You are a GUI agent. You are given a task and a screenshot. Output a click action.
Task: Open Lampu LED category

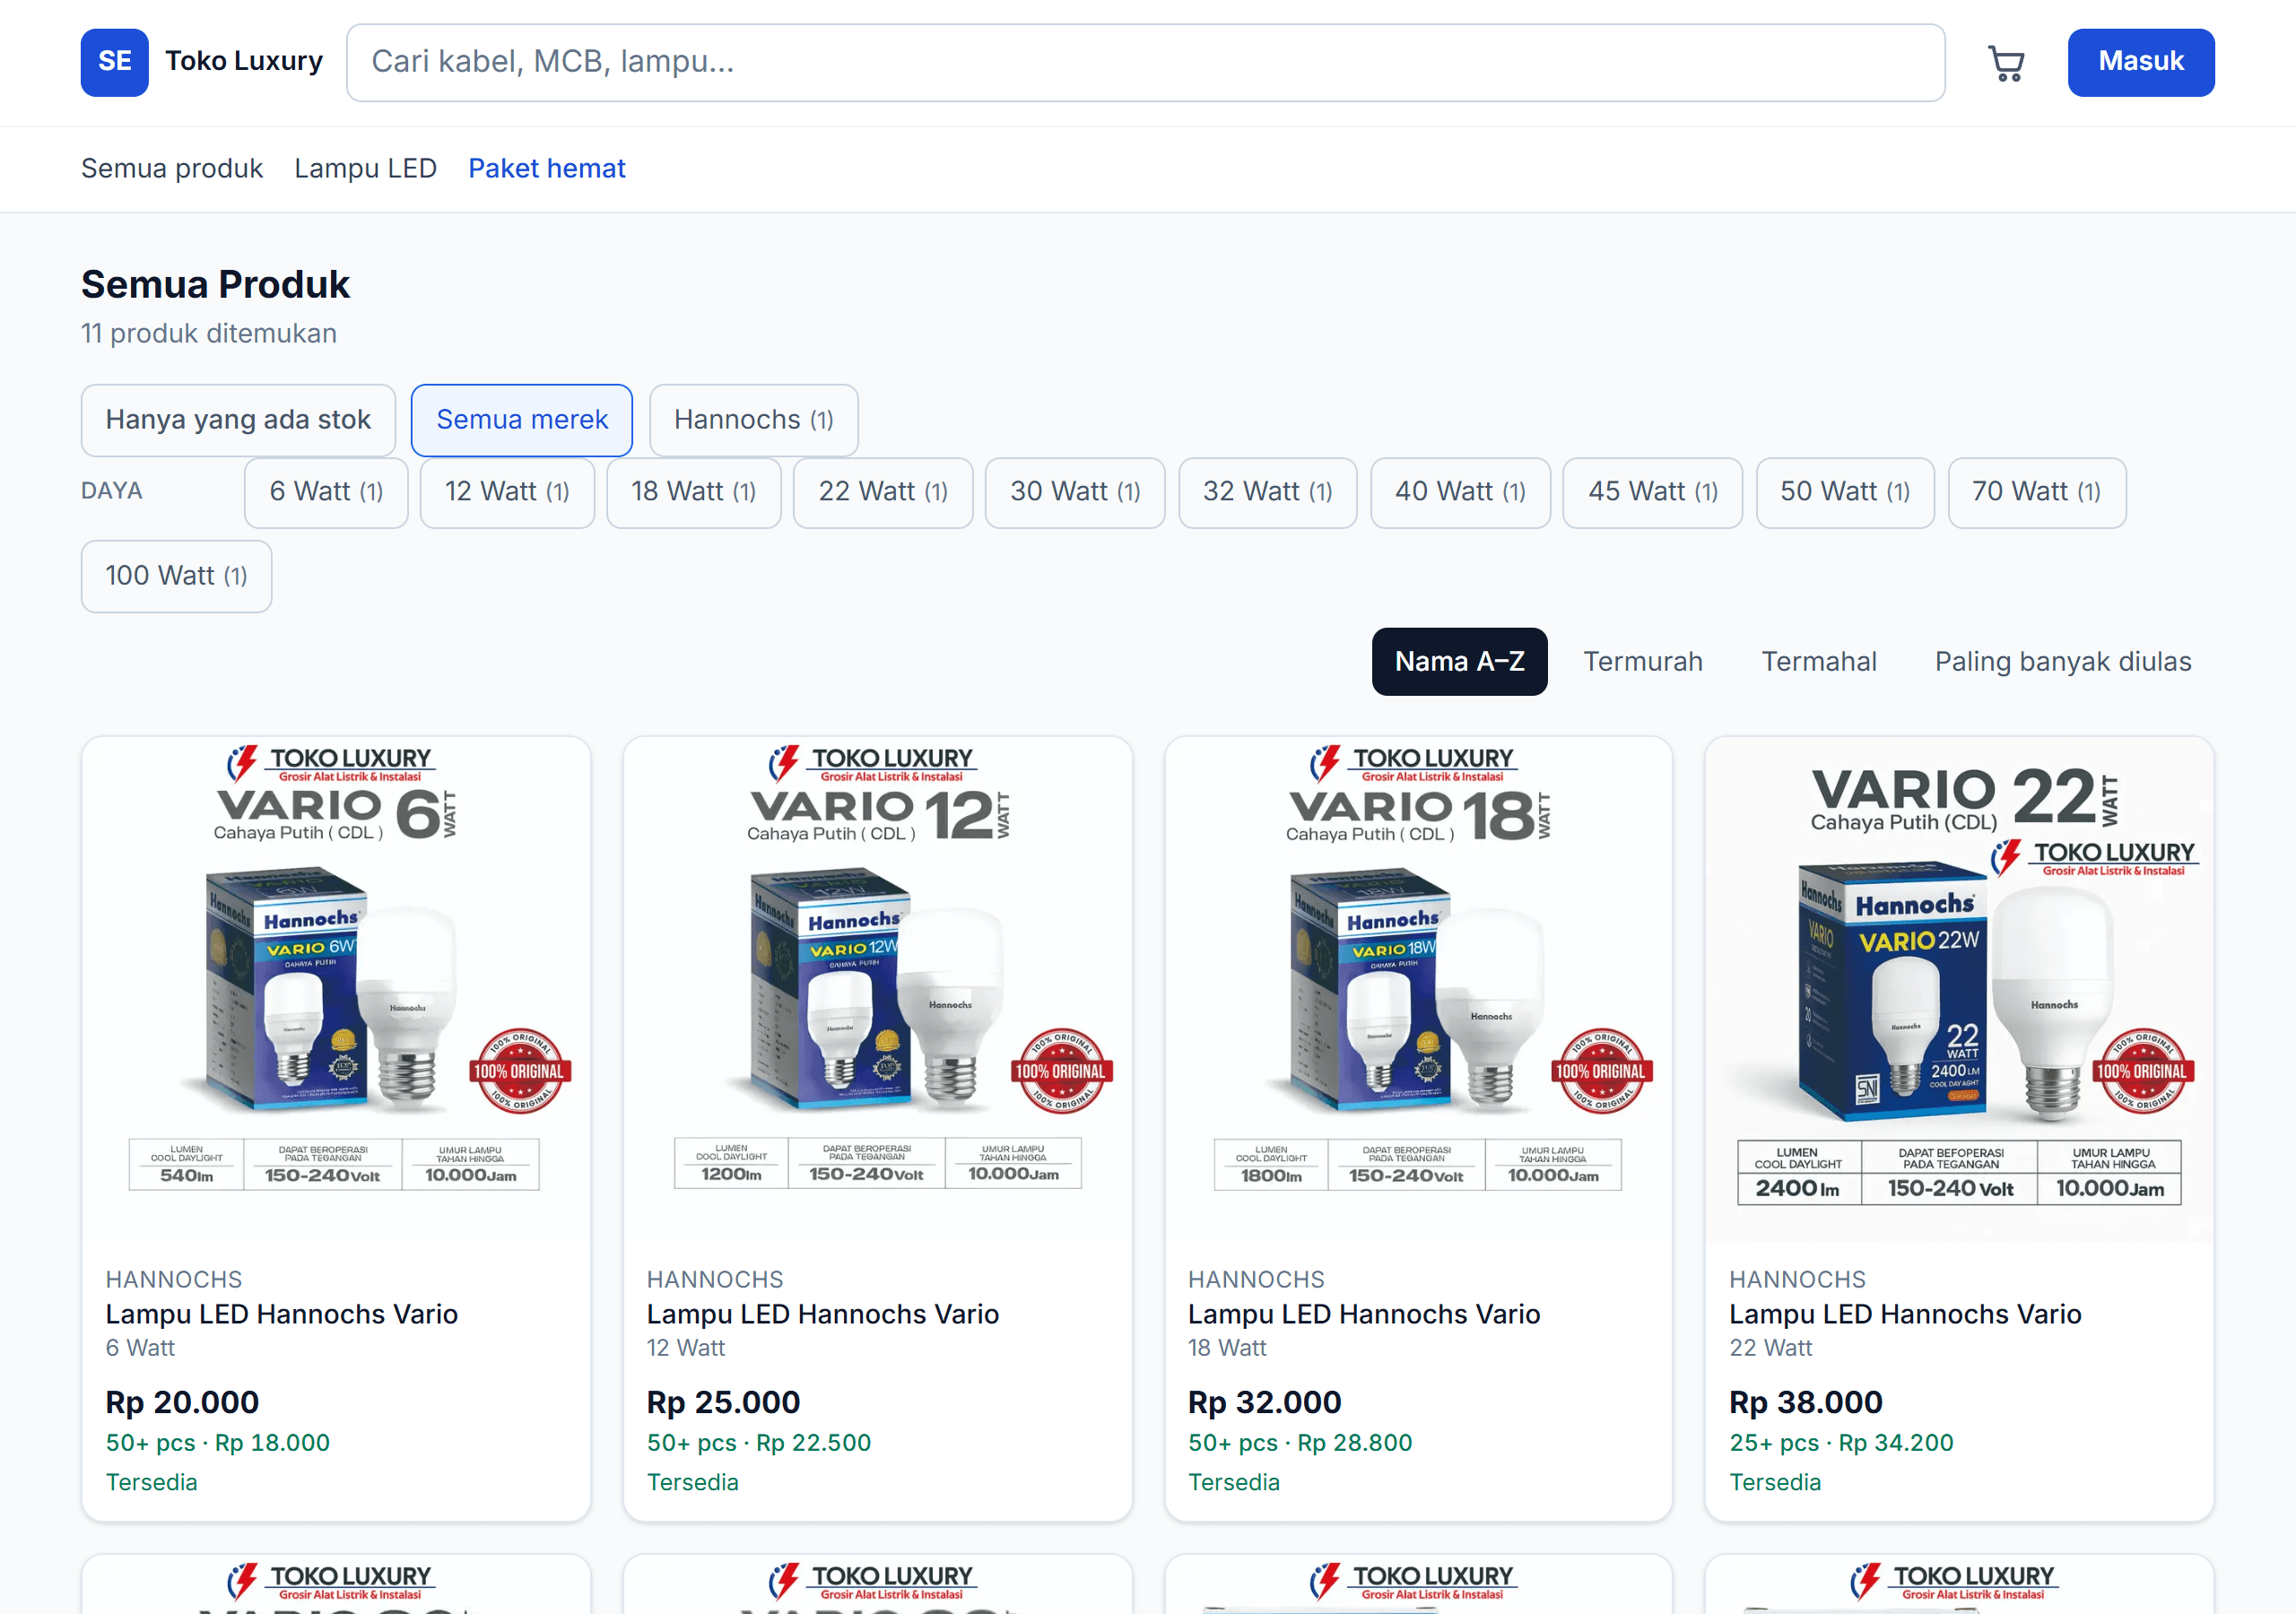pos(366,168)
